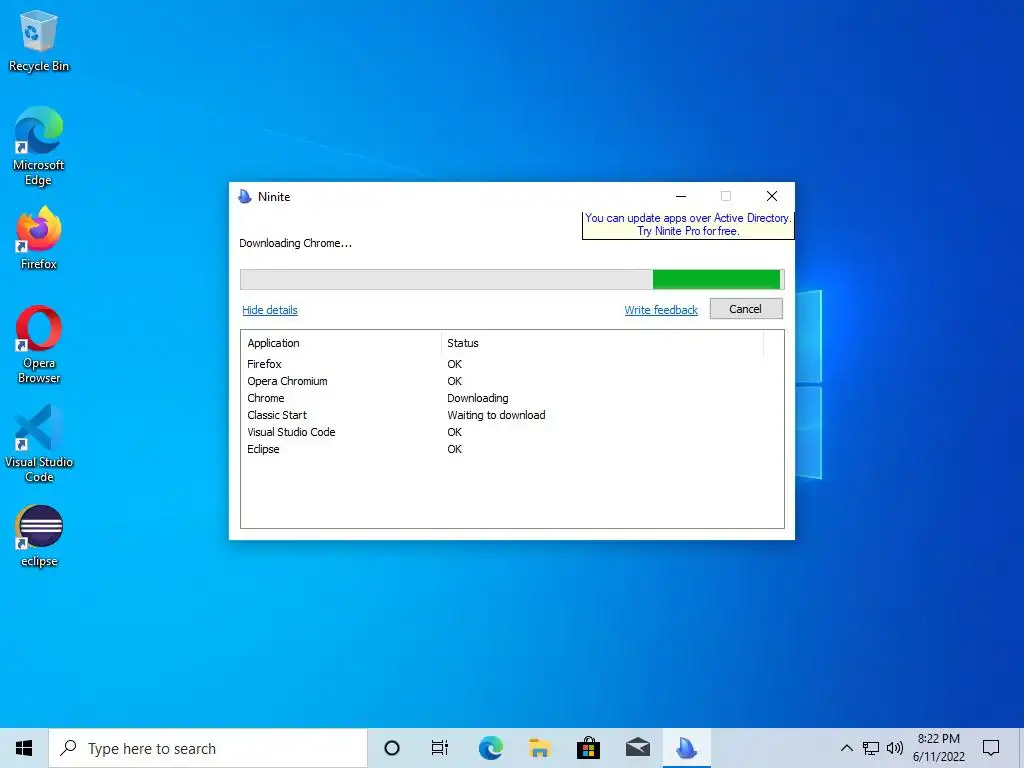Open the Recycle Bin desktop icon

pyautogui.click(x=39, y=41)
